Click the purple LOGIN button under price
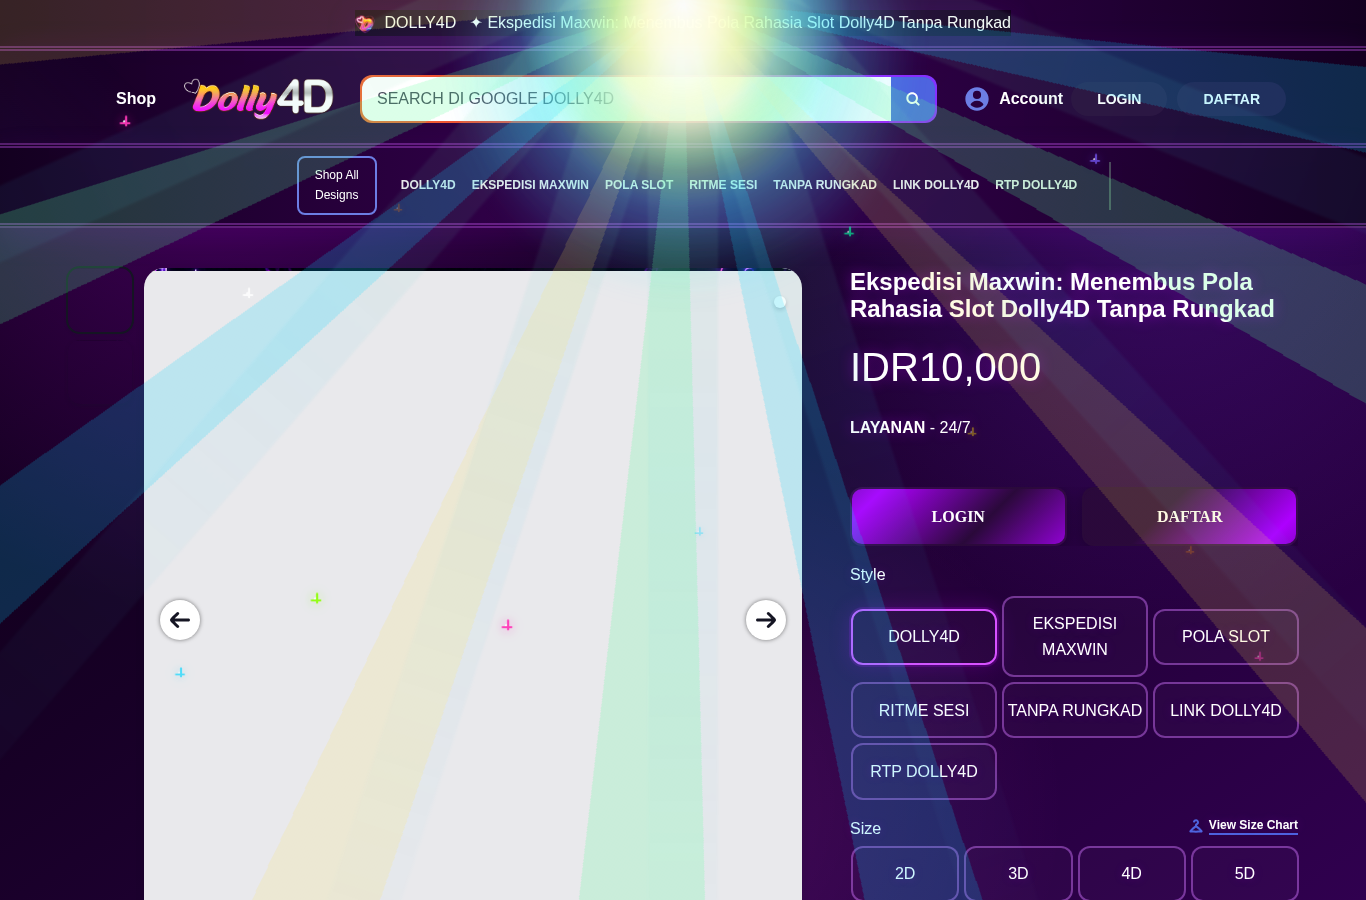 (x=958, y=517)
